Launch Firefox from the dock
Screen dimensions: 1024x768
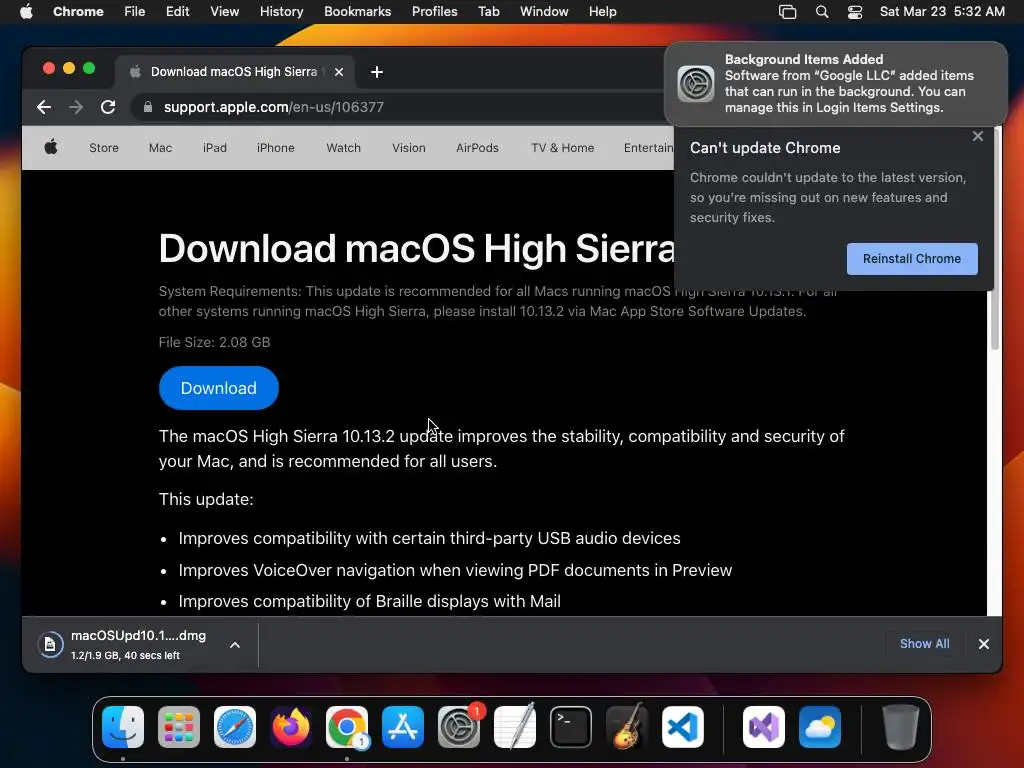[x=291, y=727]
